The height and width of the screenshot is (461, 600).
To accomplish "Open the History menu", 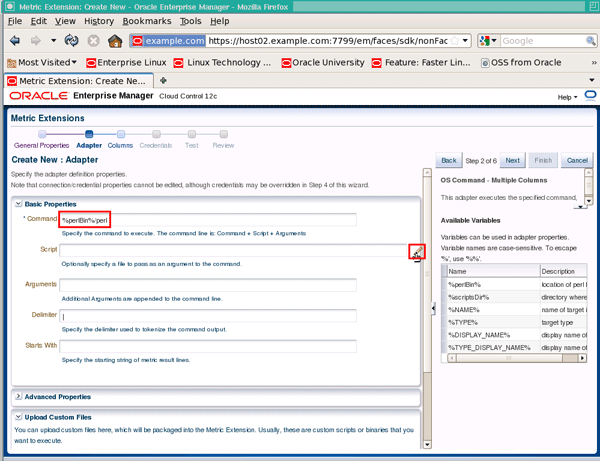I will [x=99, y=21].
